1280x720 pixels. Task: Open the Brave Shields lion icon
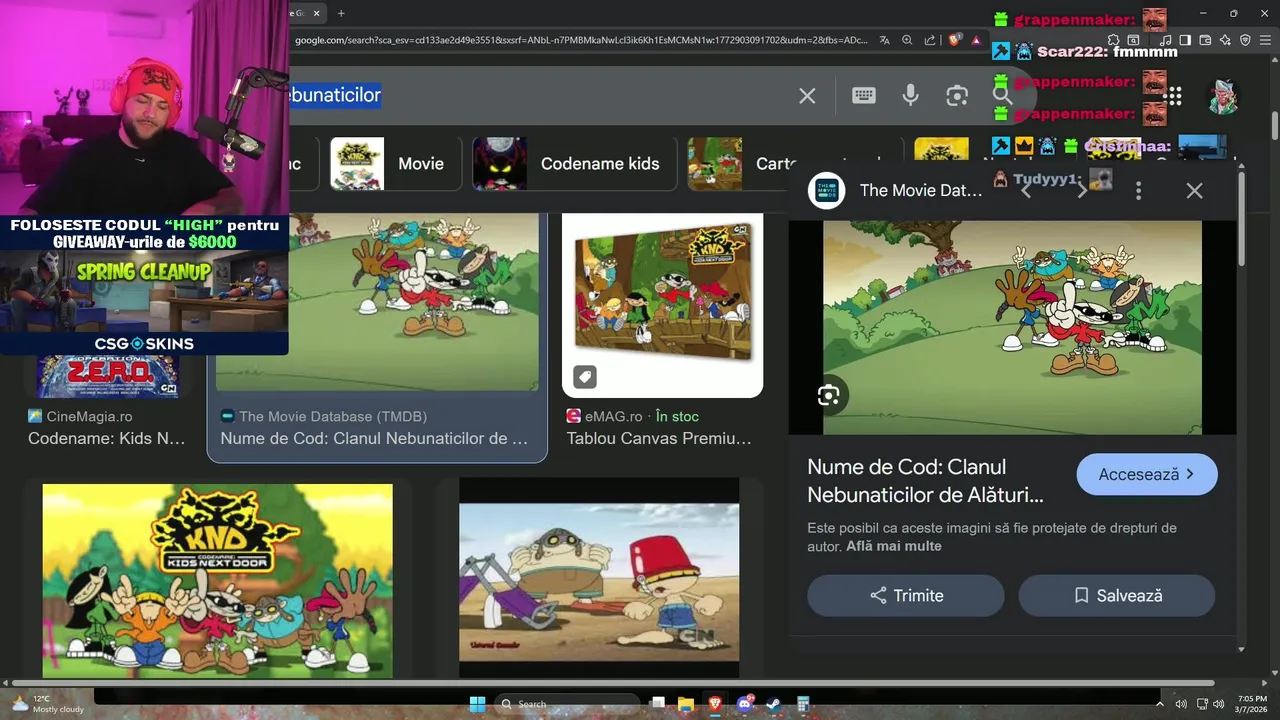click(954, 40)
